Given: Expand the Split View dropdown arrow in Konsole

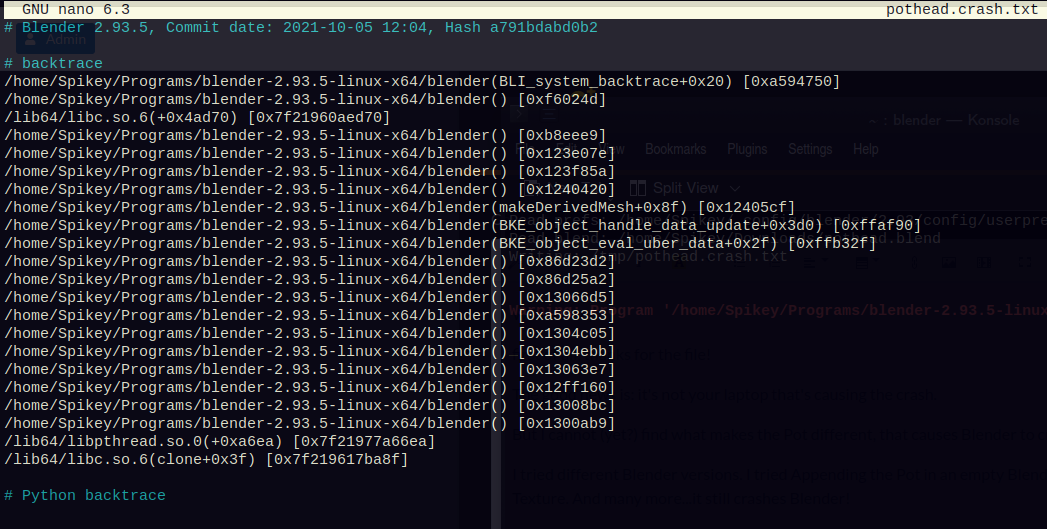Looking at the screenshot, I should pyautogui.click(x=735, y=188).
